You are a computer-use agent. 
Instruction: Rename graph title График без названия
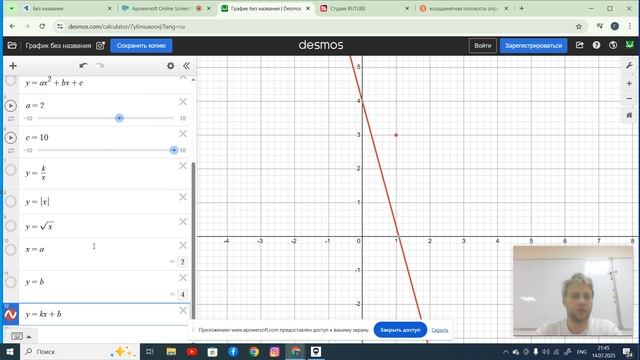(x=58, y=46)
